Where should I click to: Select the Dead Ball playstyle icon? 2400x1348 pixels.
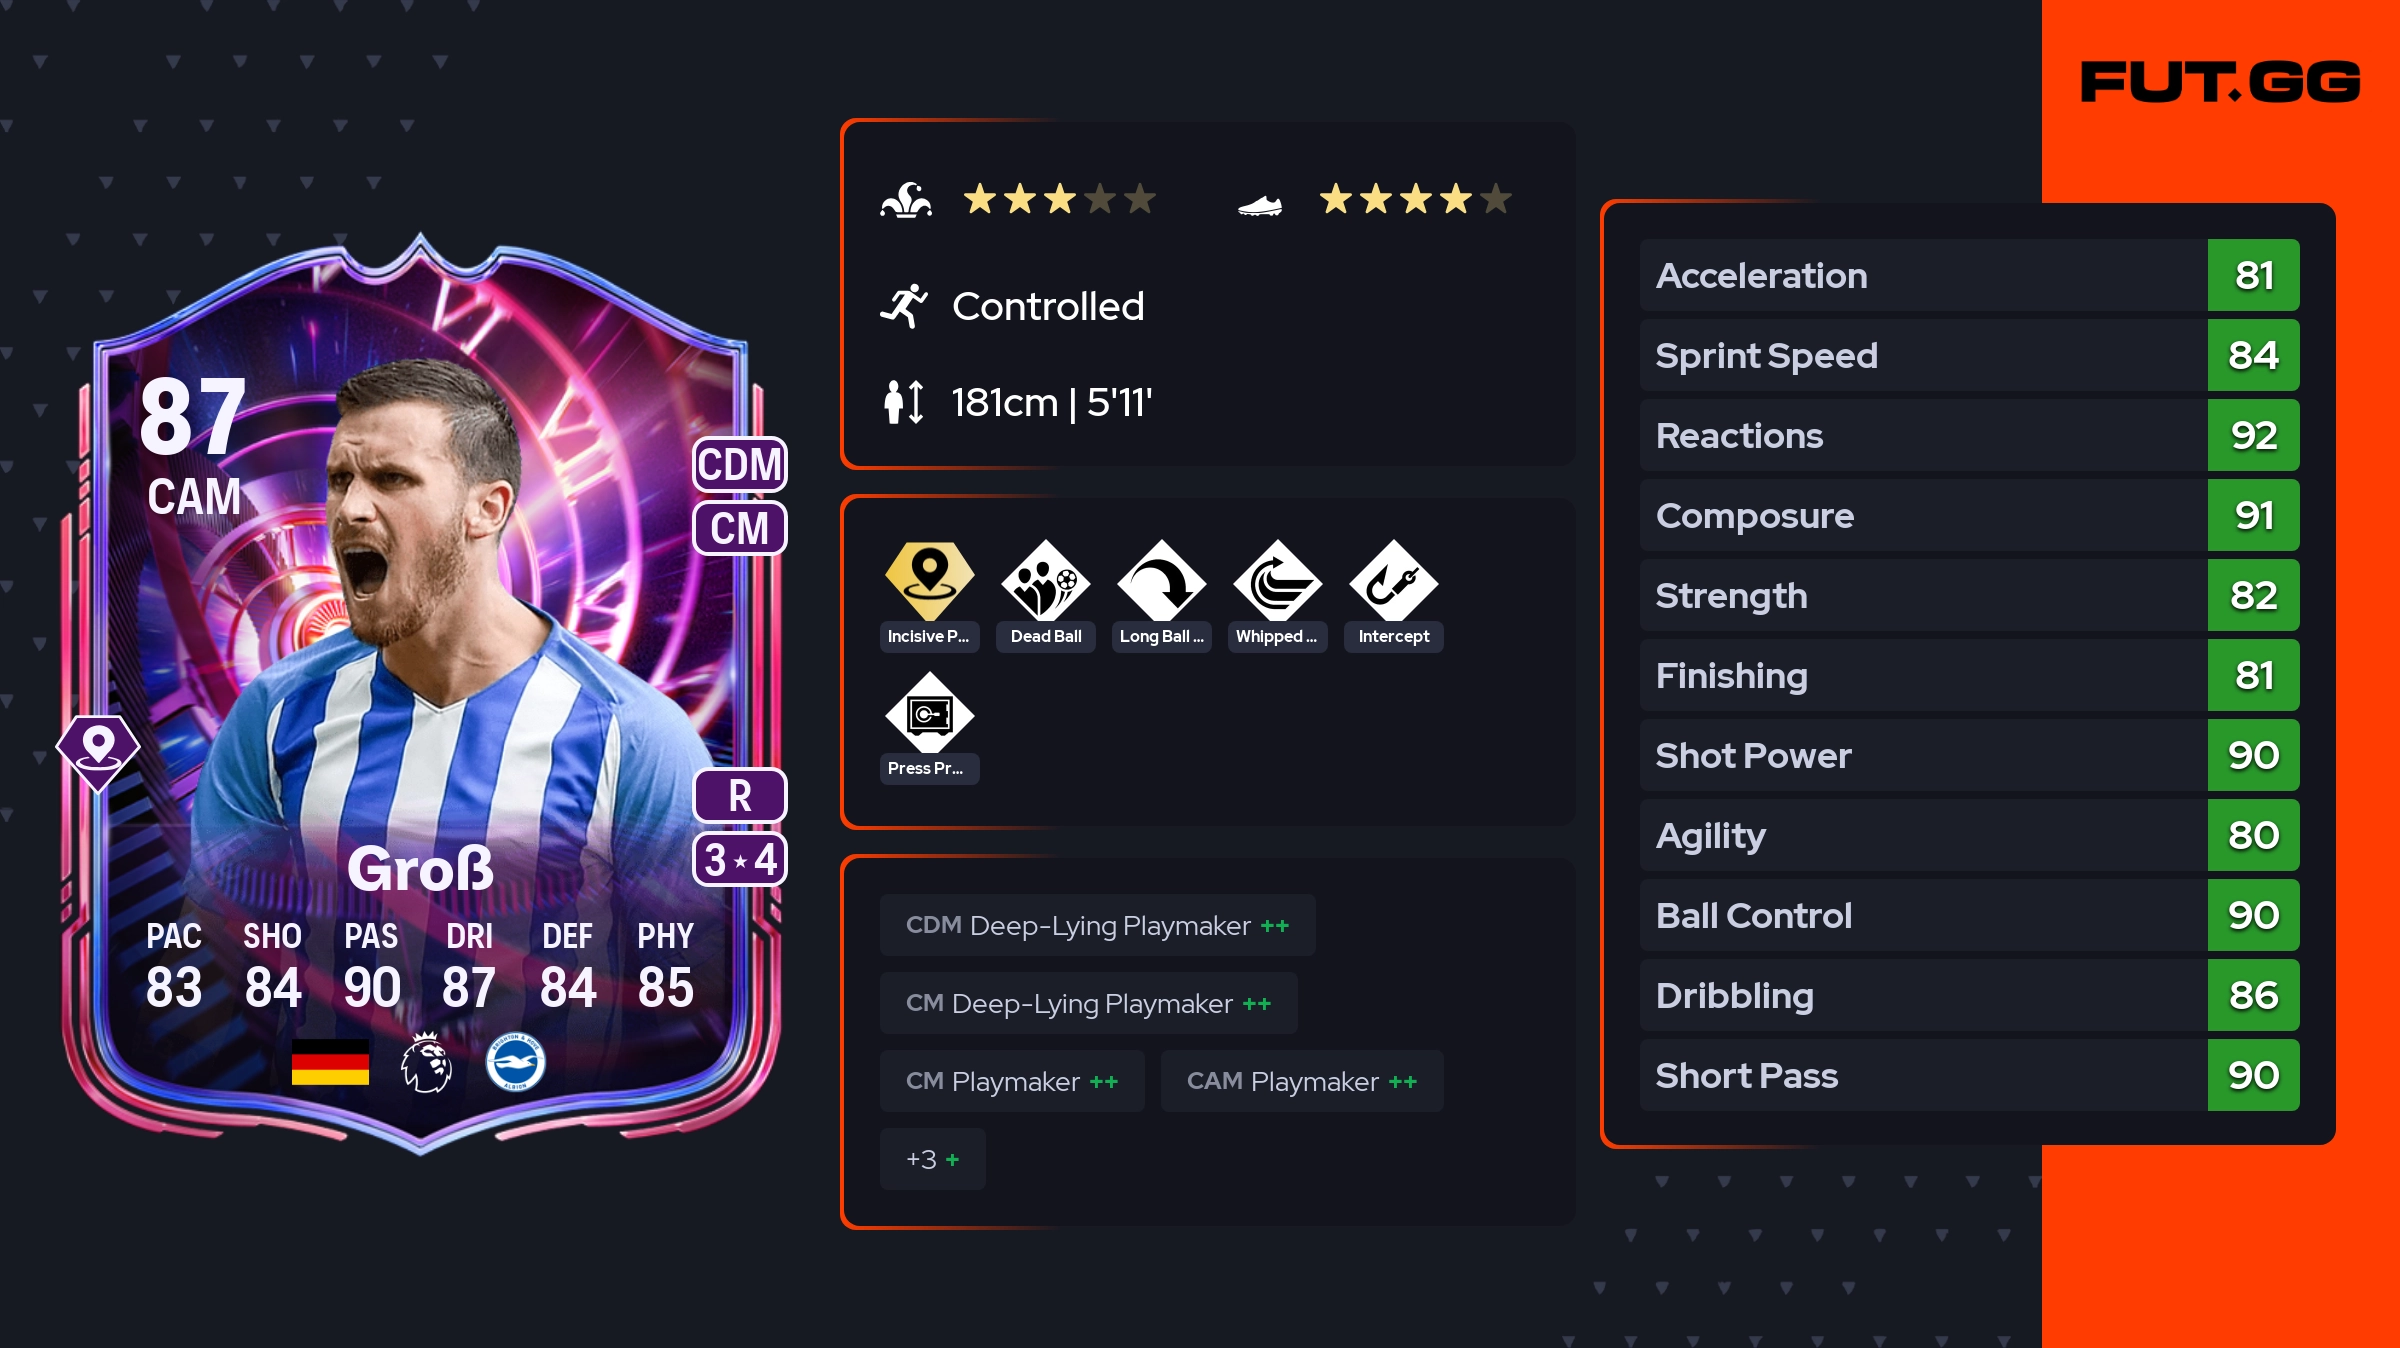(x=1045, y=581)
